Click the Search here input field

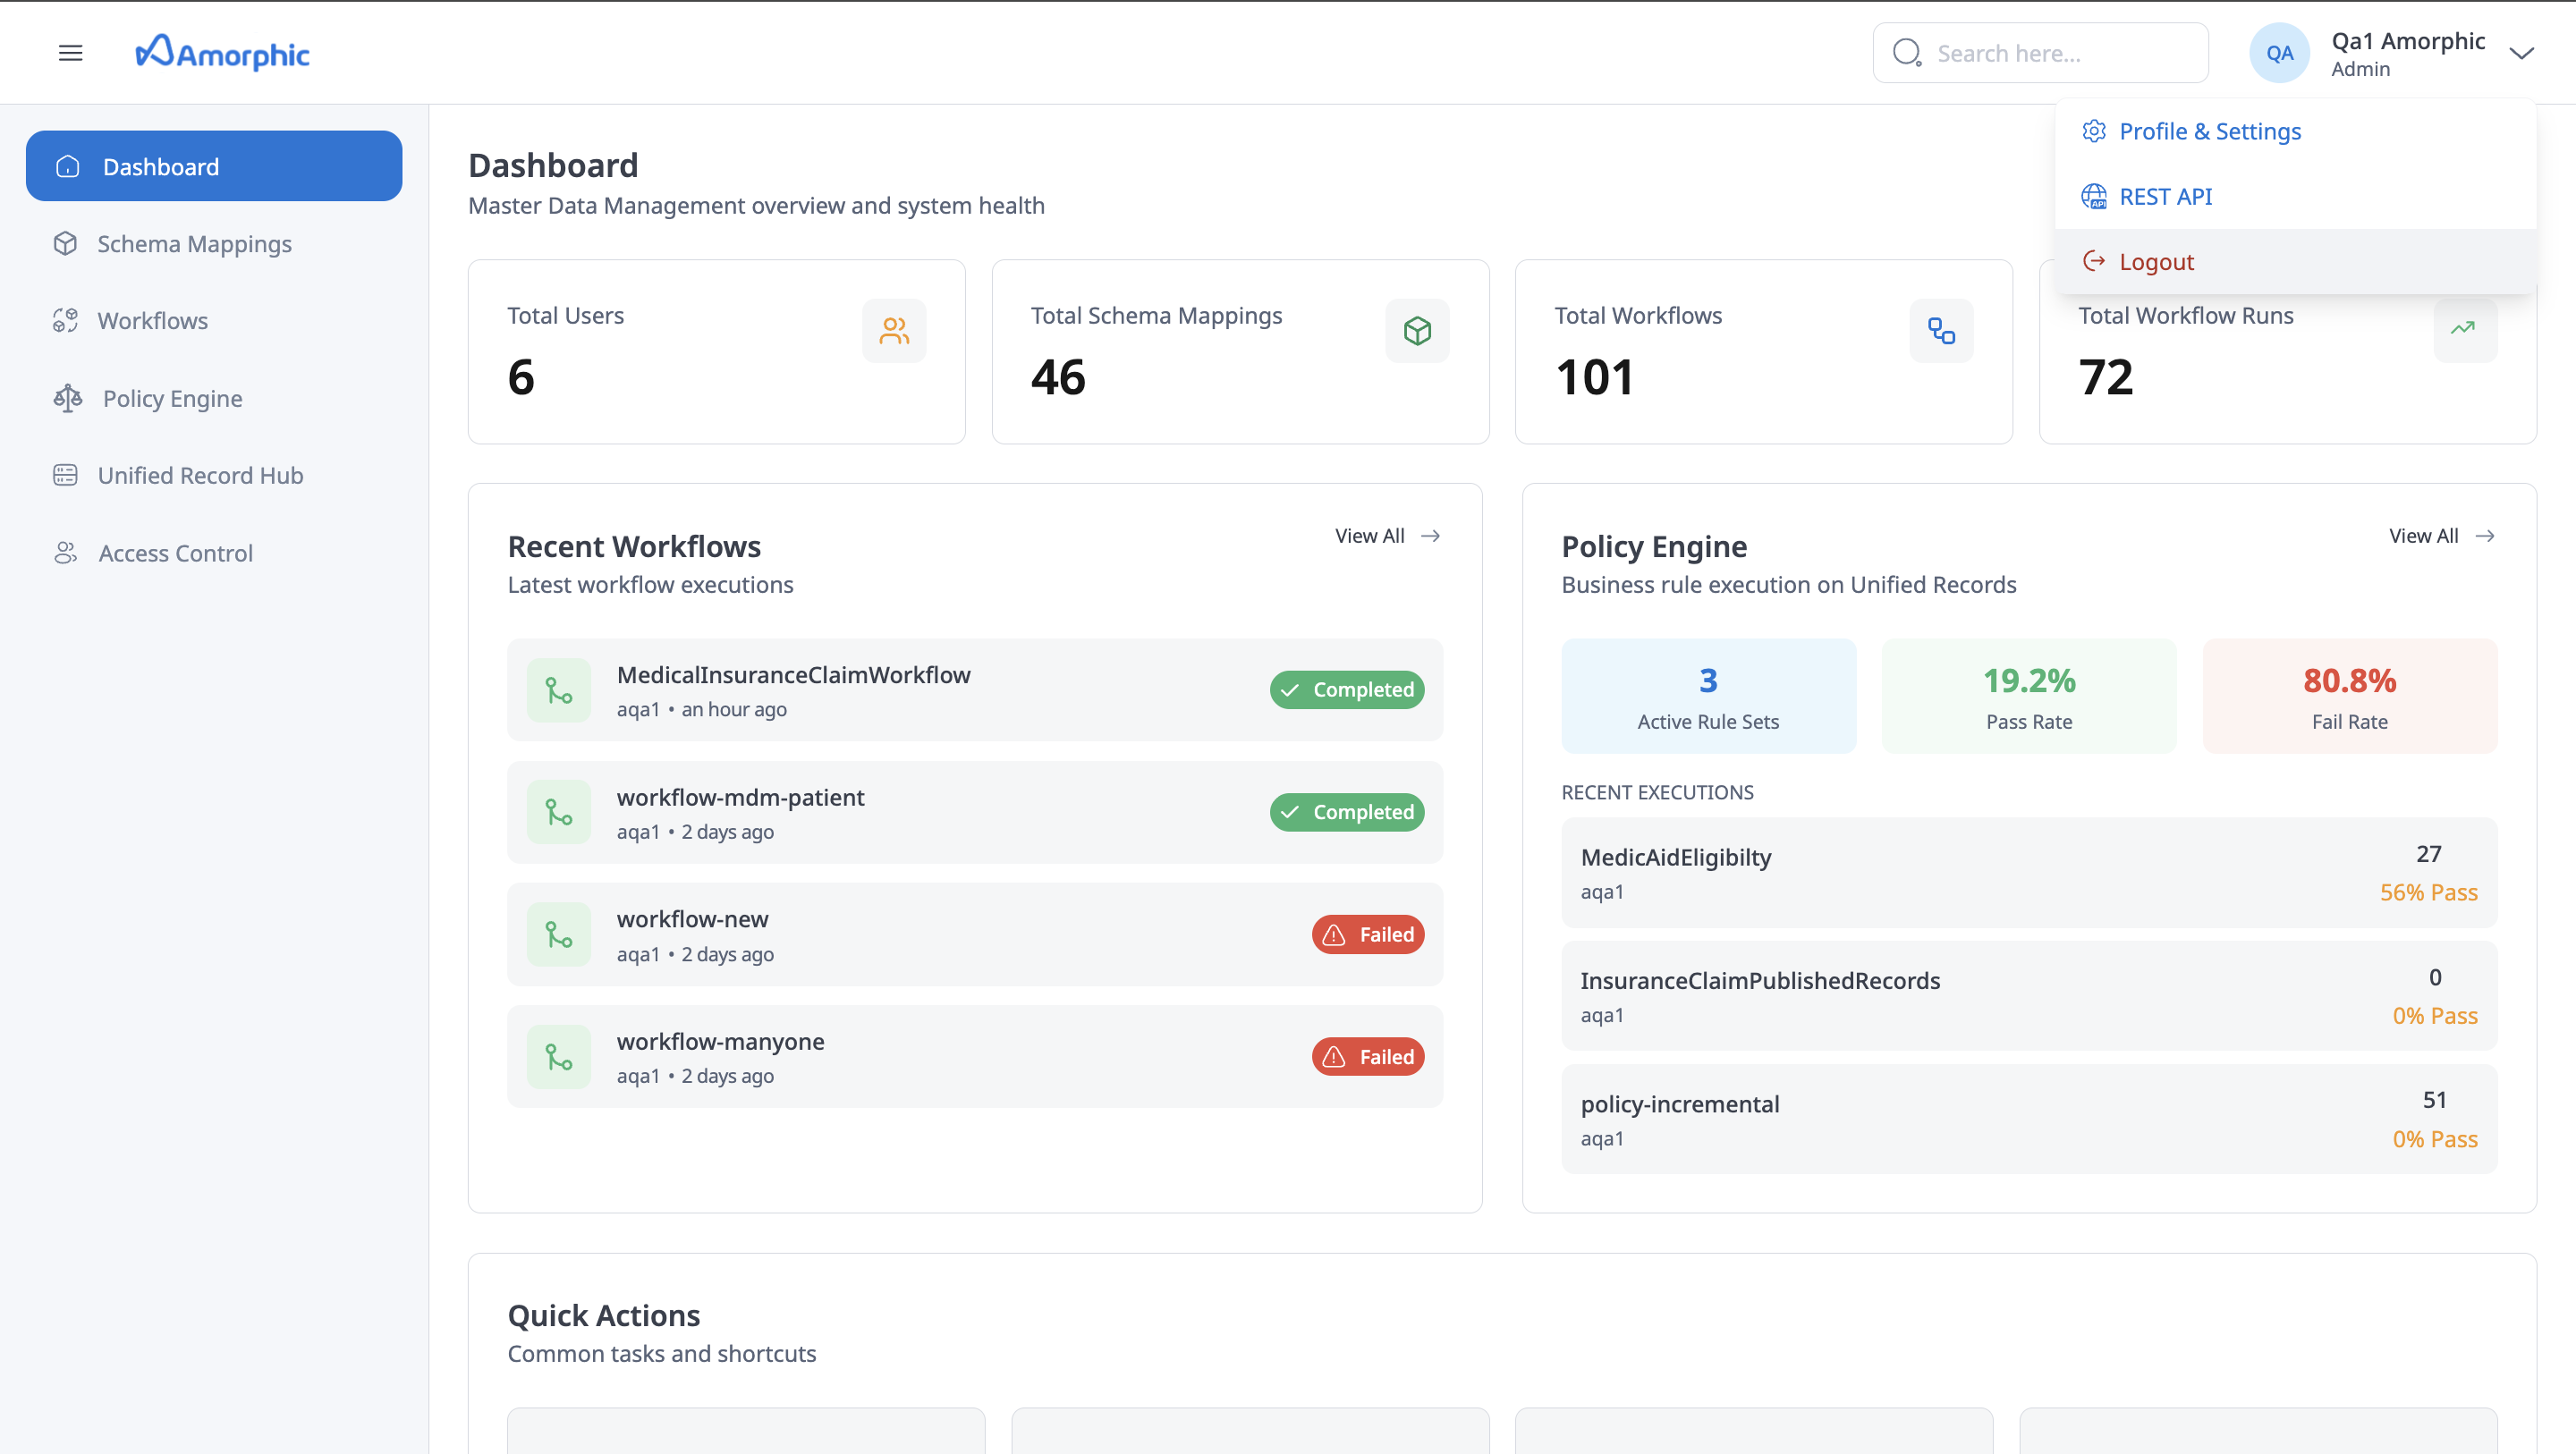[x=2060, y=53]
